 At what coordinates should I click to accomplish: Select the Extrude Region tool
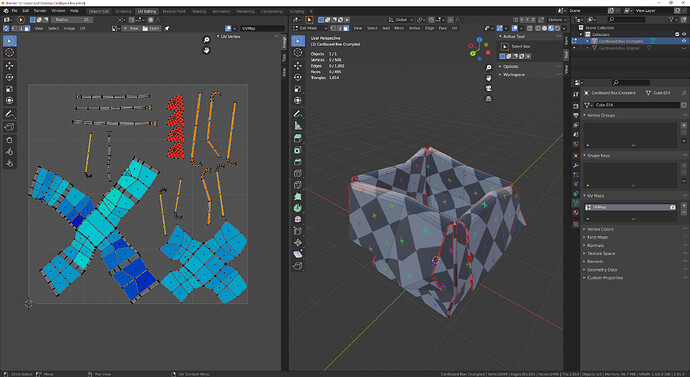coord(298,139)
